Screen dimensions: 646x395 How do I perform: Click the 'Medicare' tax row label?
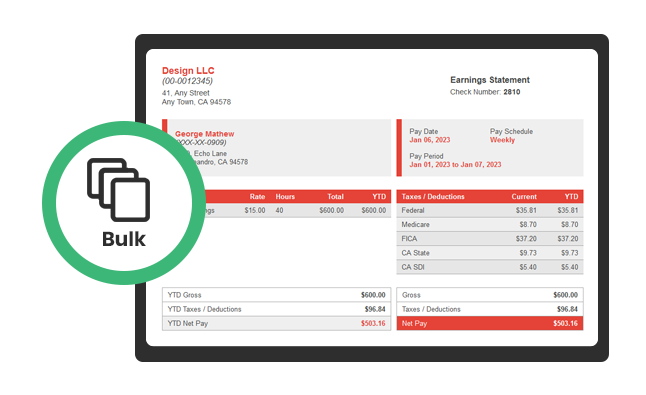[x=416, y=224]
